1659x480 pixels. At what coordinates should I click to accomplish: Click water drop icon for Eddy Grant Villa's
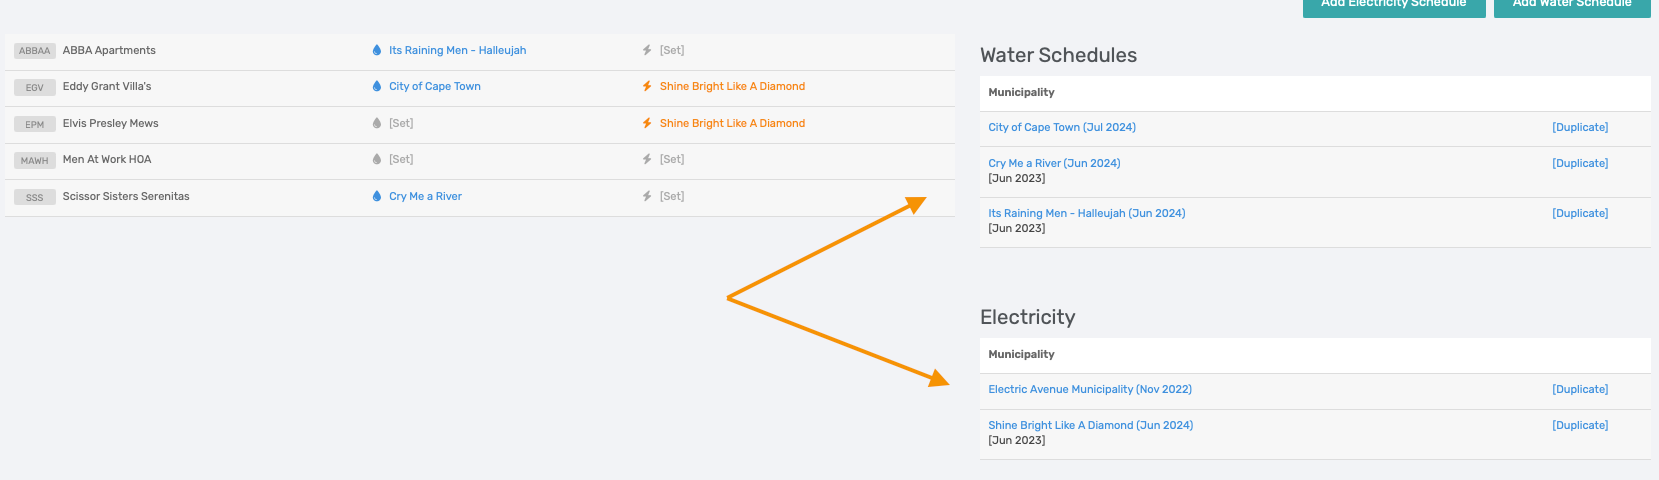click(x=377, y=87)
